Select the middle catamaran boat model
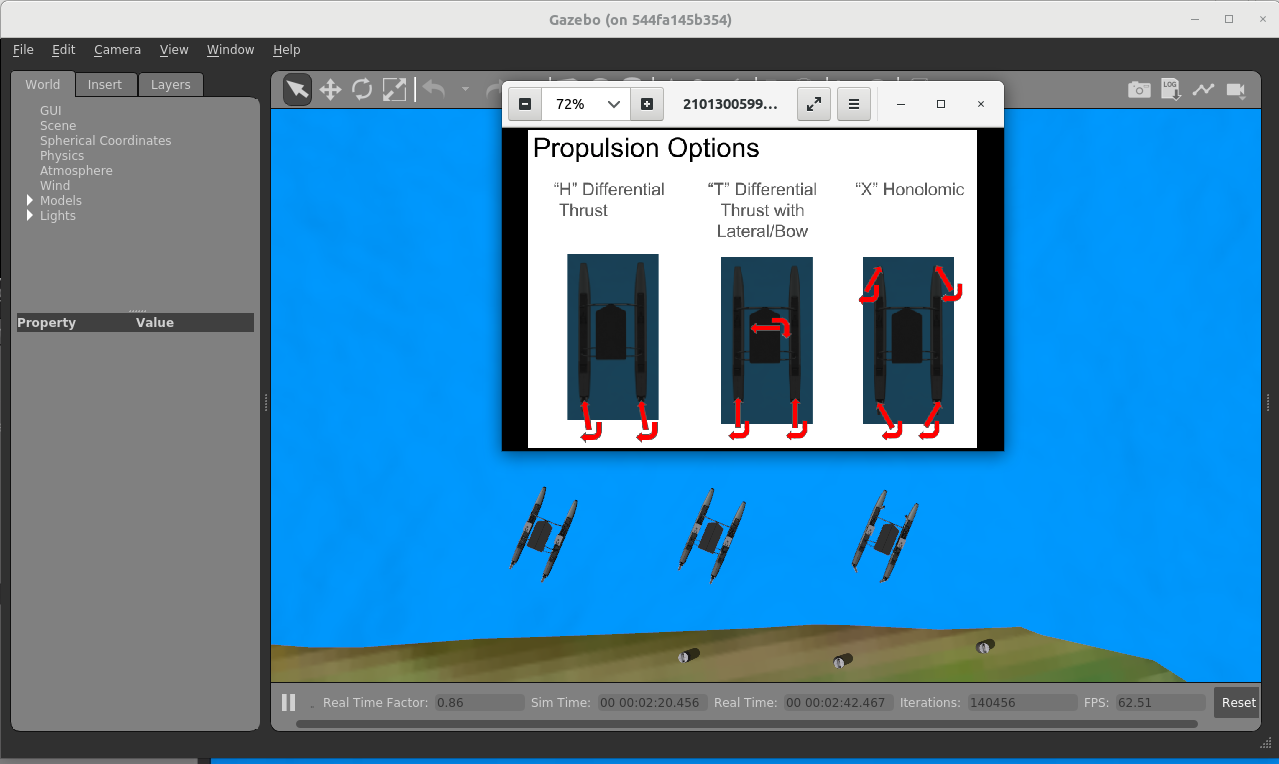This screenshot has height=764, width=1279. tap(713, 534)
